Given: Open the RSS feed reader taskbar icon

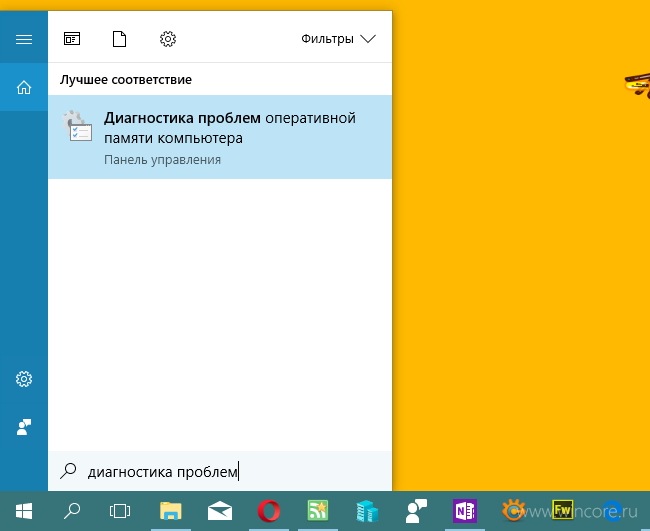Looking at the screenshot, I should click(x=318, y=511).
